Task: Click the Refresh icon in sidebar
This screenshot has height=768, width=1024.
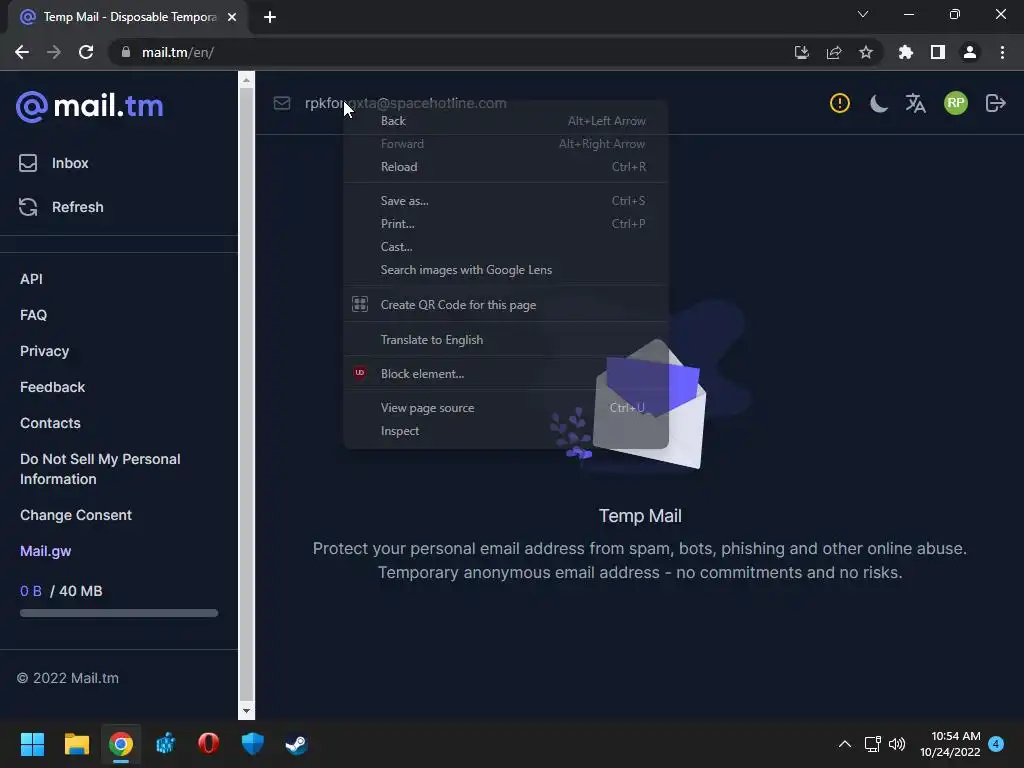Action: click(x=28, y=207)
